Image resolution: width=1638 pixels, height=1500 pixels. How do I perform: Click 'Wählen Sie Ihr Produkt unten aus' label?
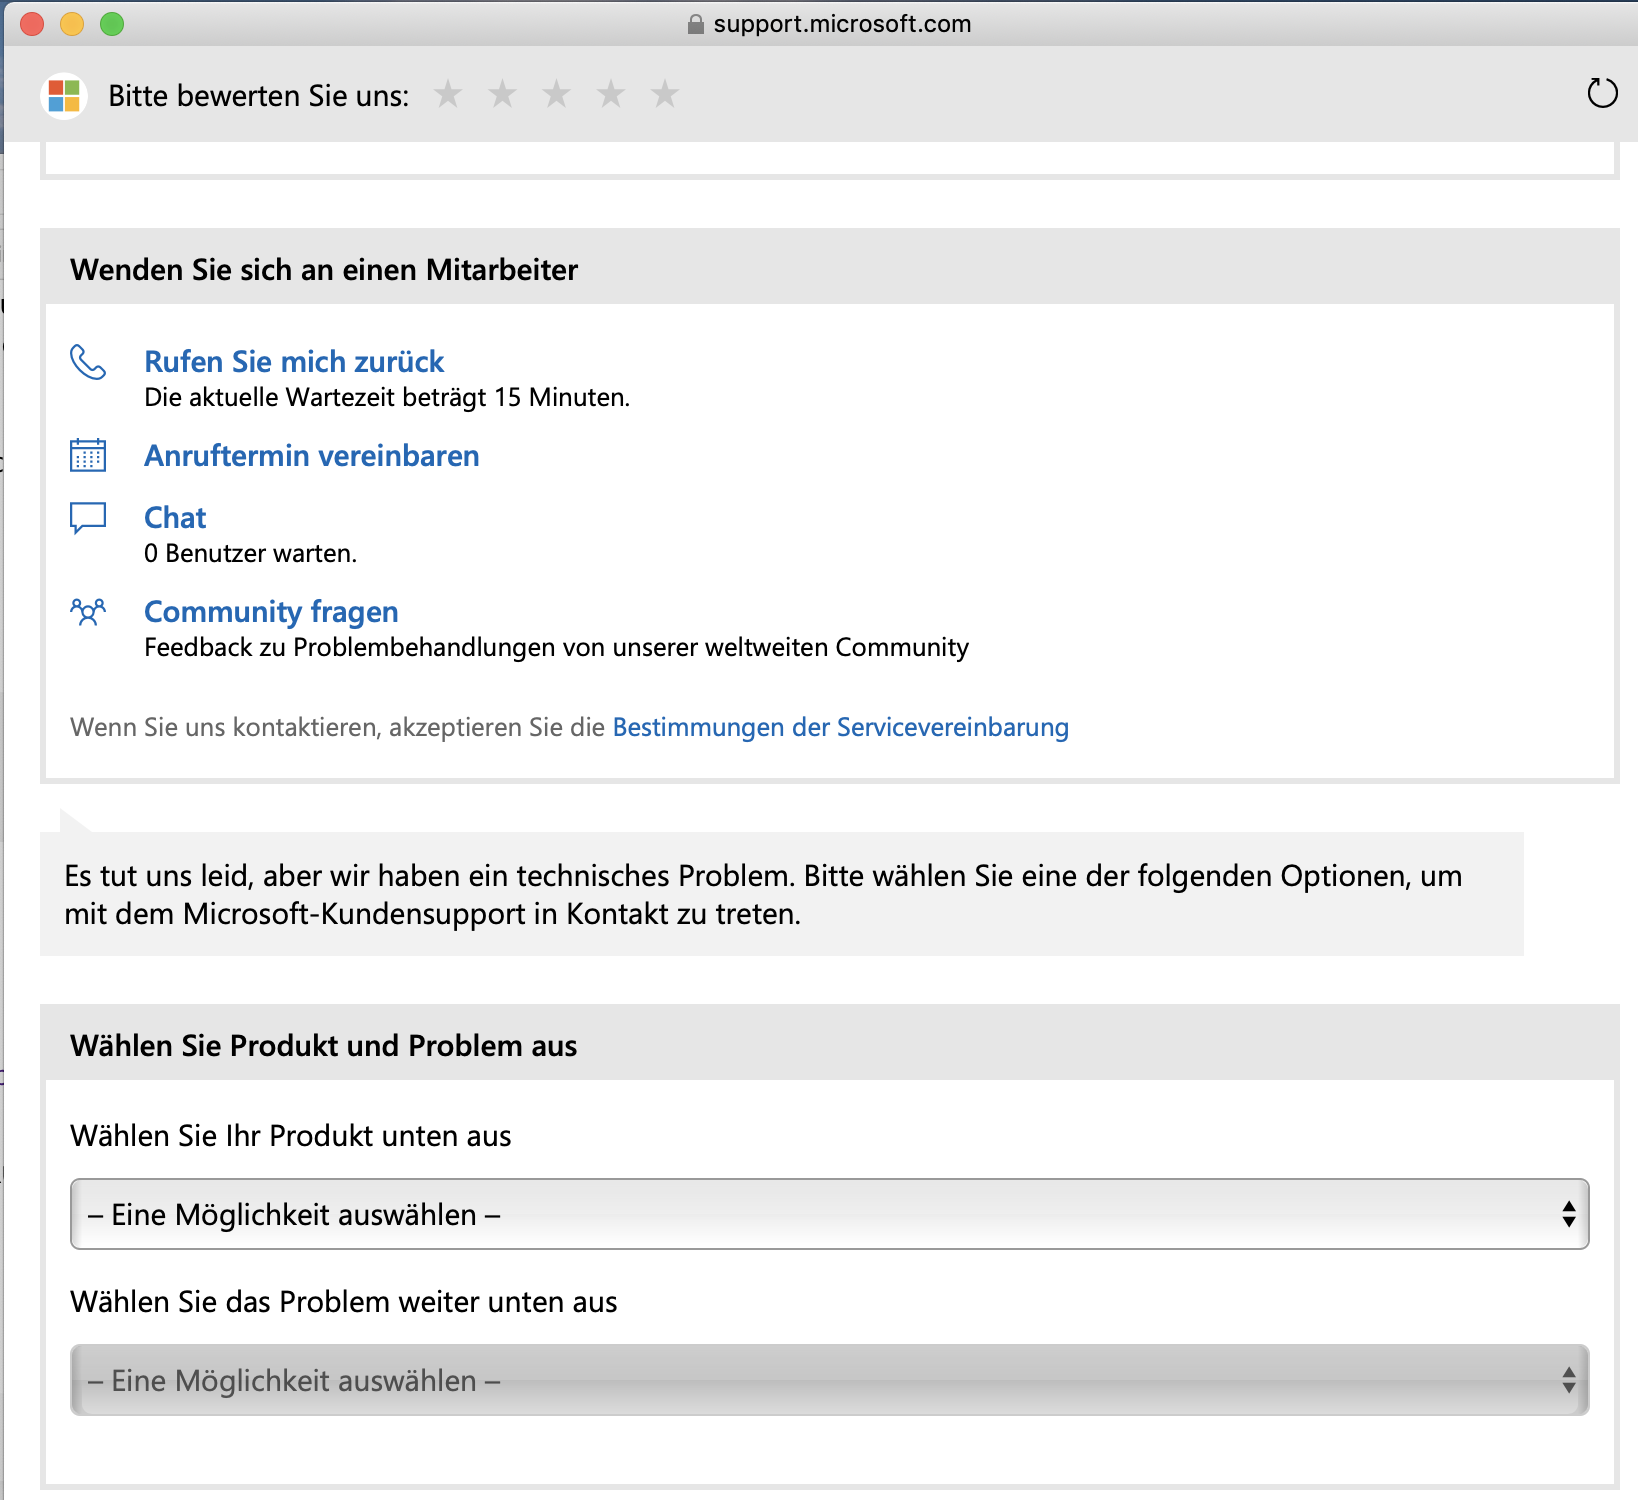[x=291, y=1136]
